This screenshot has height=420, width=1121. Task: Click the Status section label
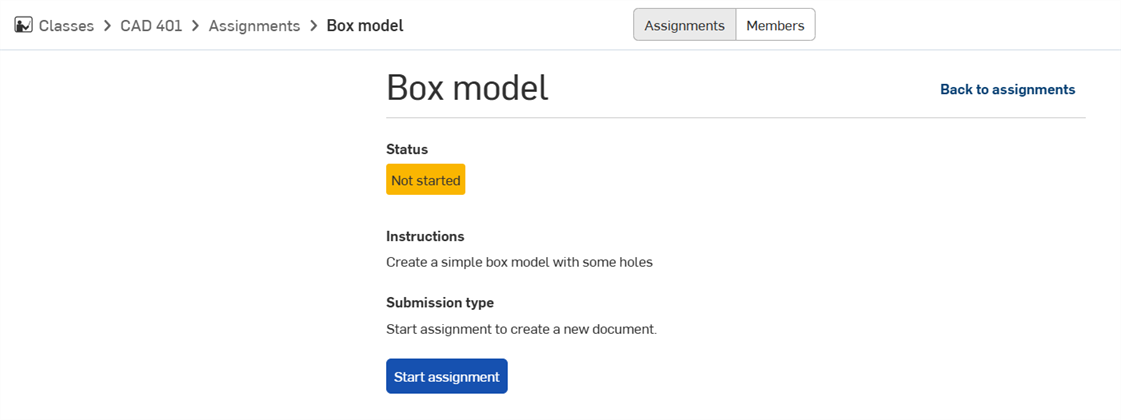click(x=407, y=149)
